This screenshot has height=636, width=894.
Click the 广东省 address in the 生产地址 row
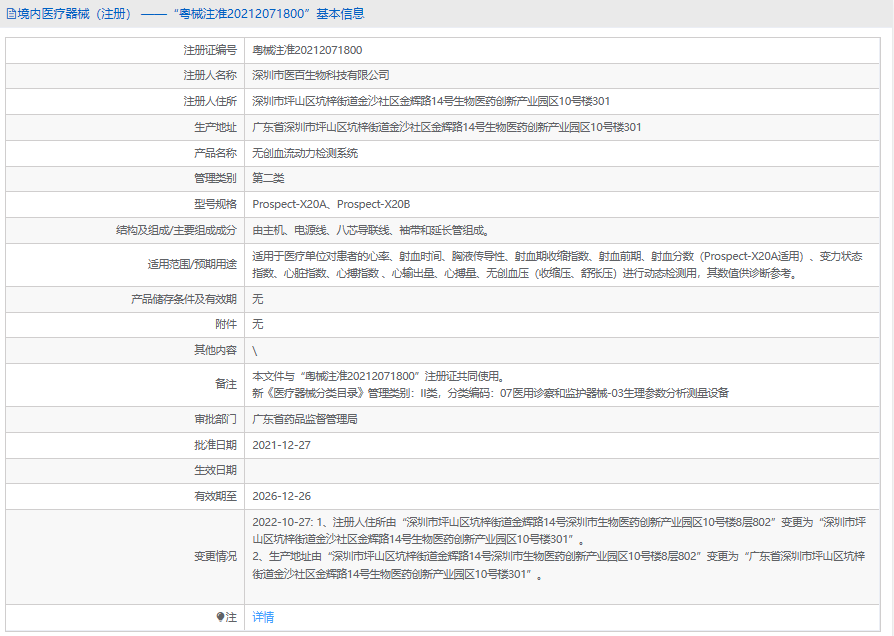(447, 127)
